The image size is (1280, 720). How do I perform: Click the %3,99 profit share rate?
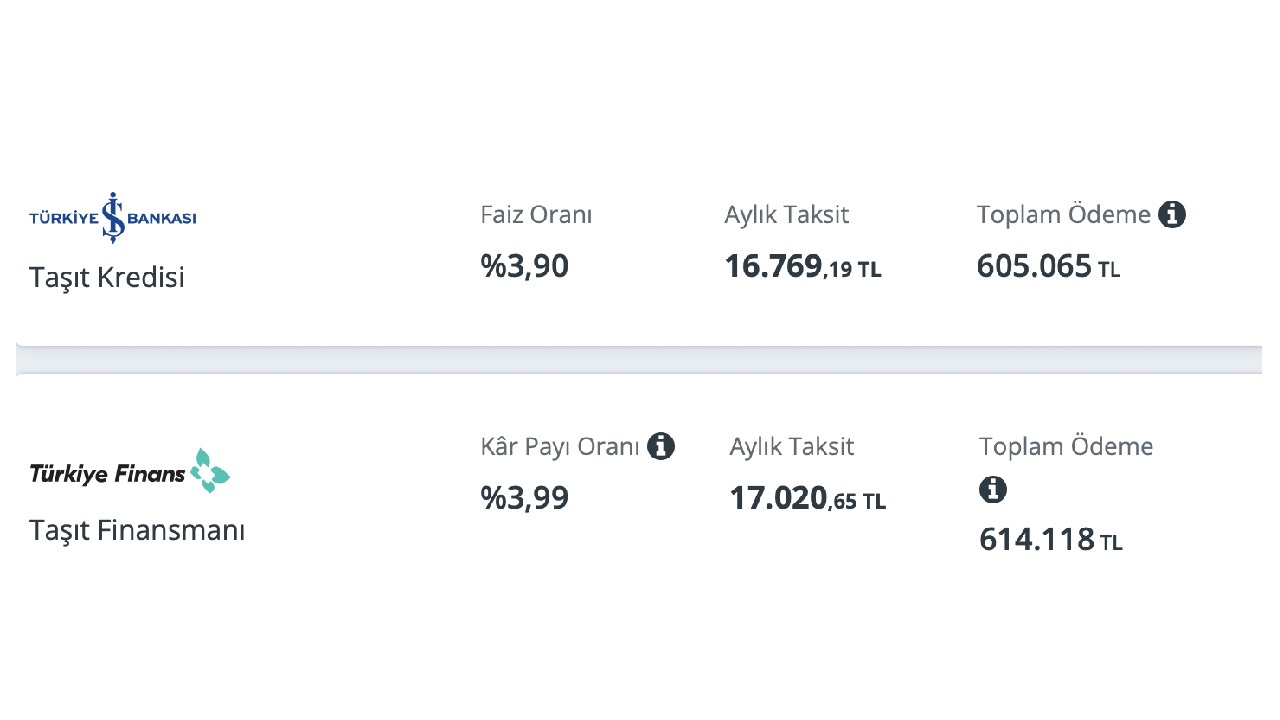coord(525,498)
